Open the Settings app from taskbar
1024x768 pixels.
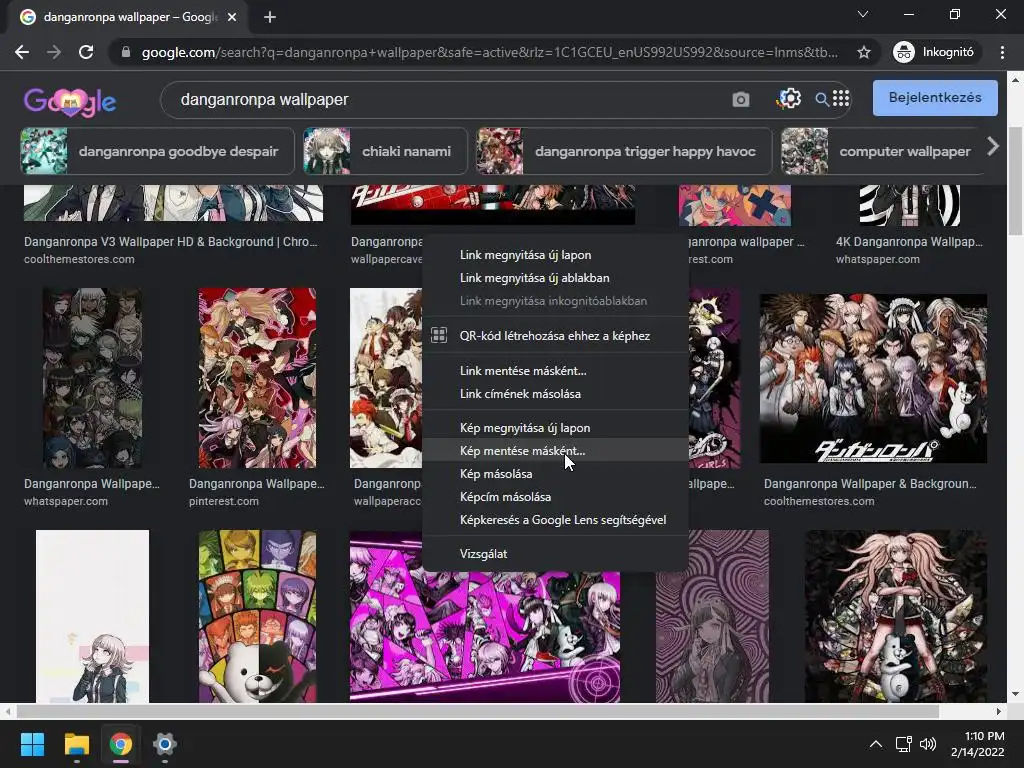165,744
